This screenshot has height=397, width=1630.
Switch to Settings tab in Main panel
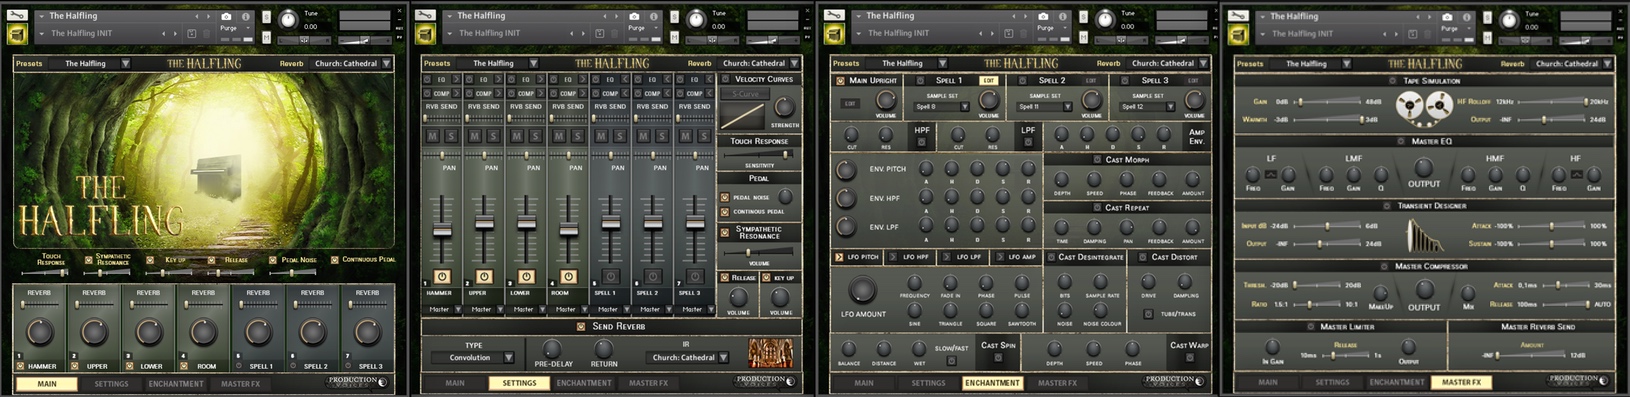[x=111, y=383]
